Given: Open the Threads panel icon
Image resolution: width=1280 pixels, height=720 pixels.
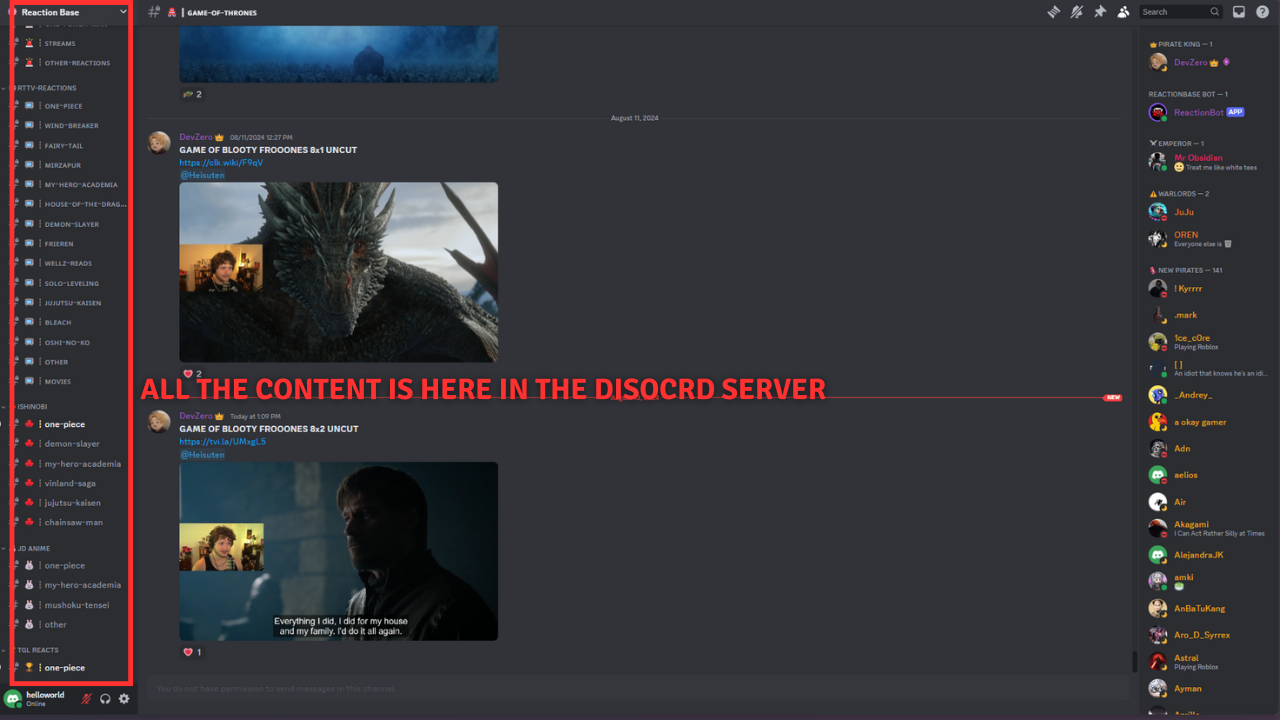Looking at the screenshot, I should coord(1053,12).
